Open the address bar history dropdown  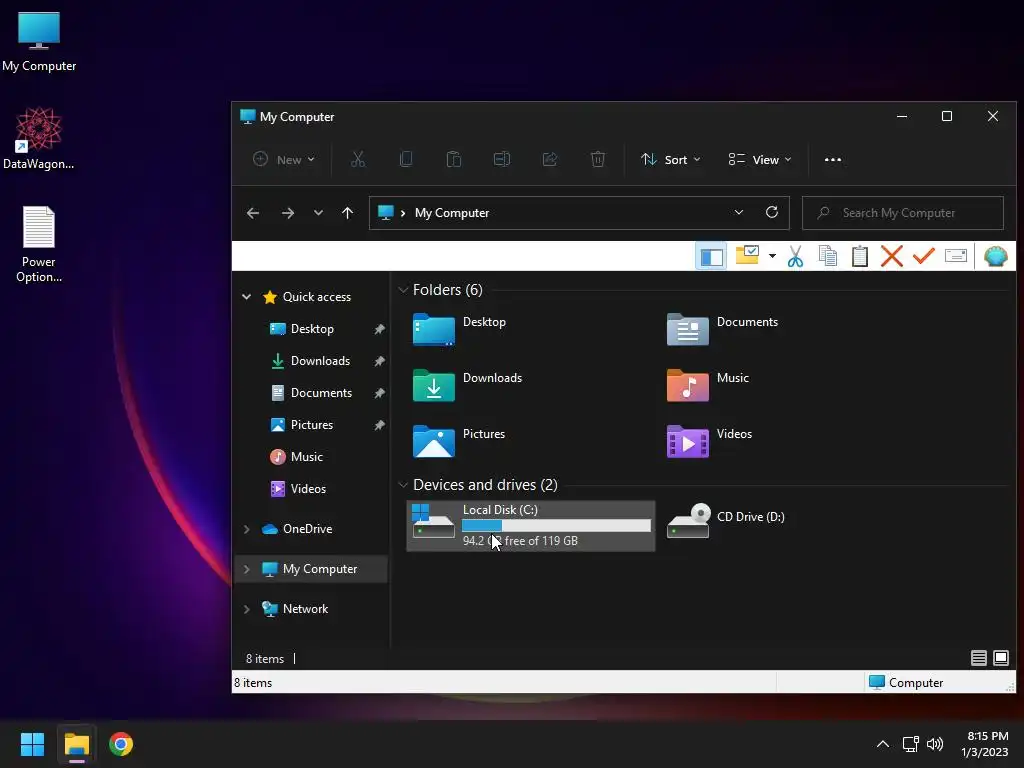[739, 212]
